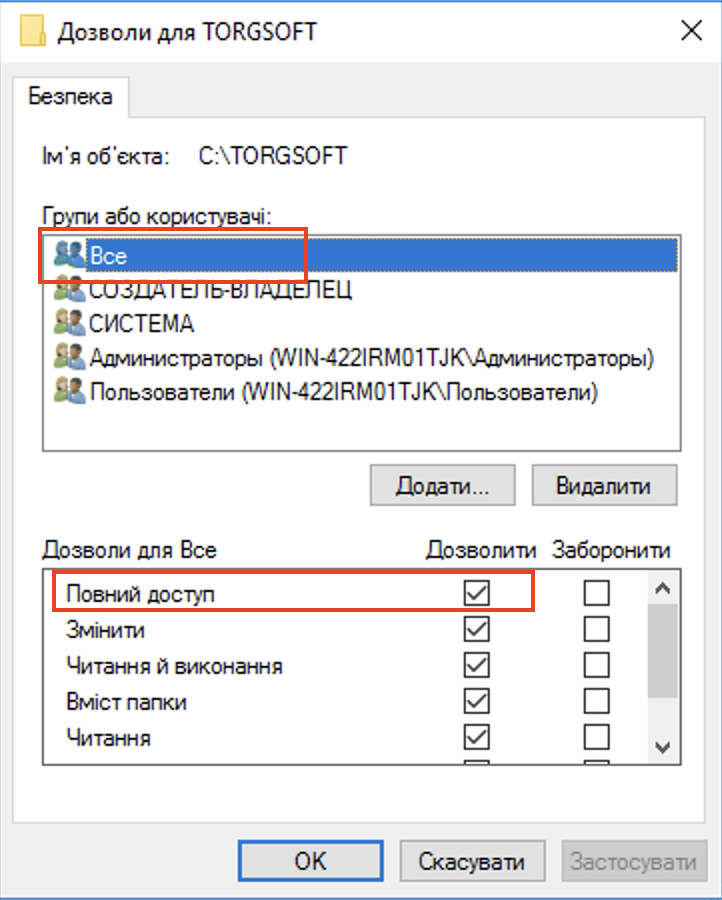
Task: Click the Додати button
Action: (442, 485)
